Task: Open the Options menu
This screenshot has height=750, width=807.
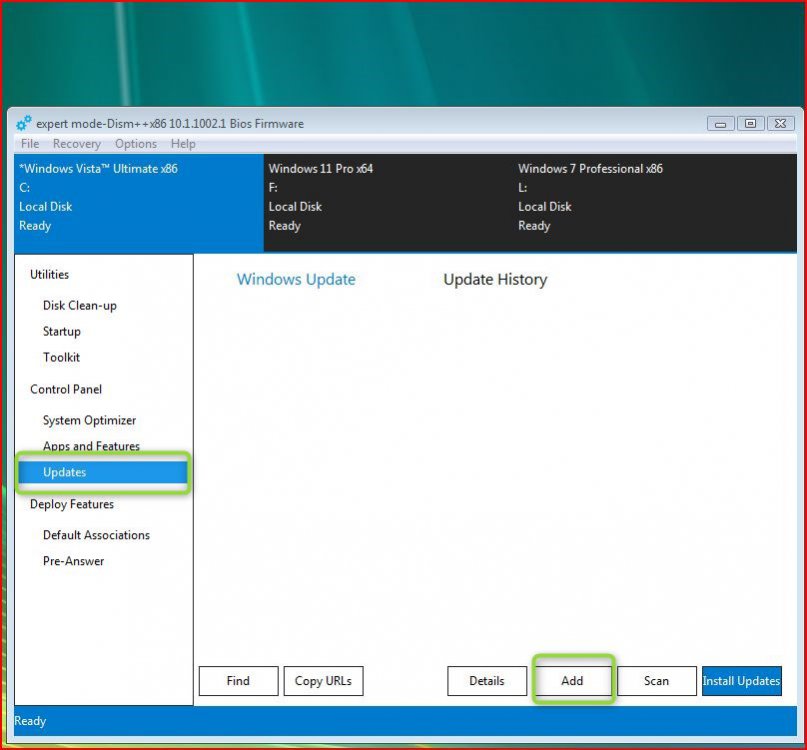Action: (136, 144)
